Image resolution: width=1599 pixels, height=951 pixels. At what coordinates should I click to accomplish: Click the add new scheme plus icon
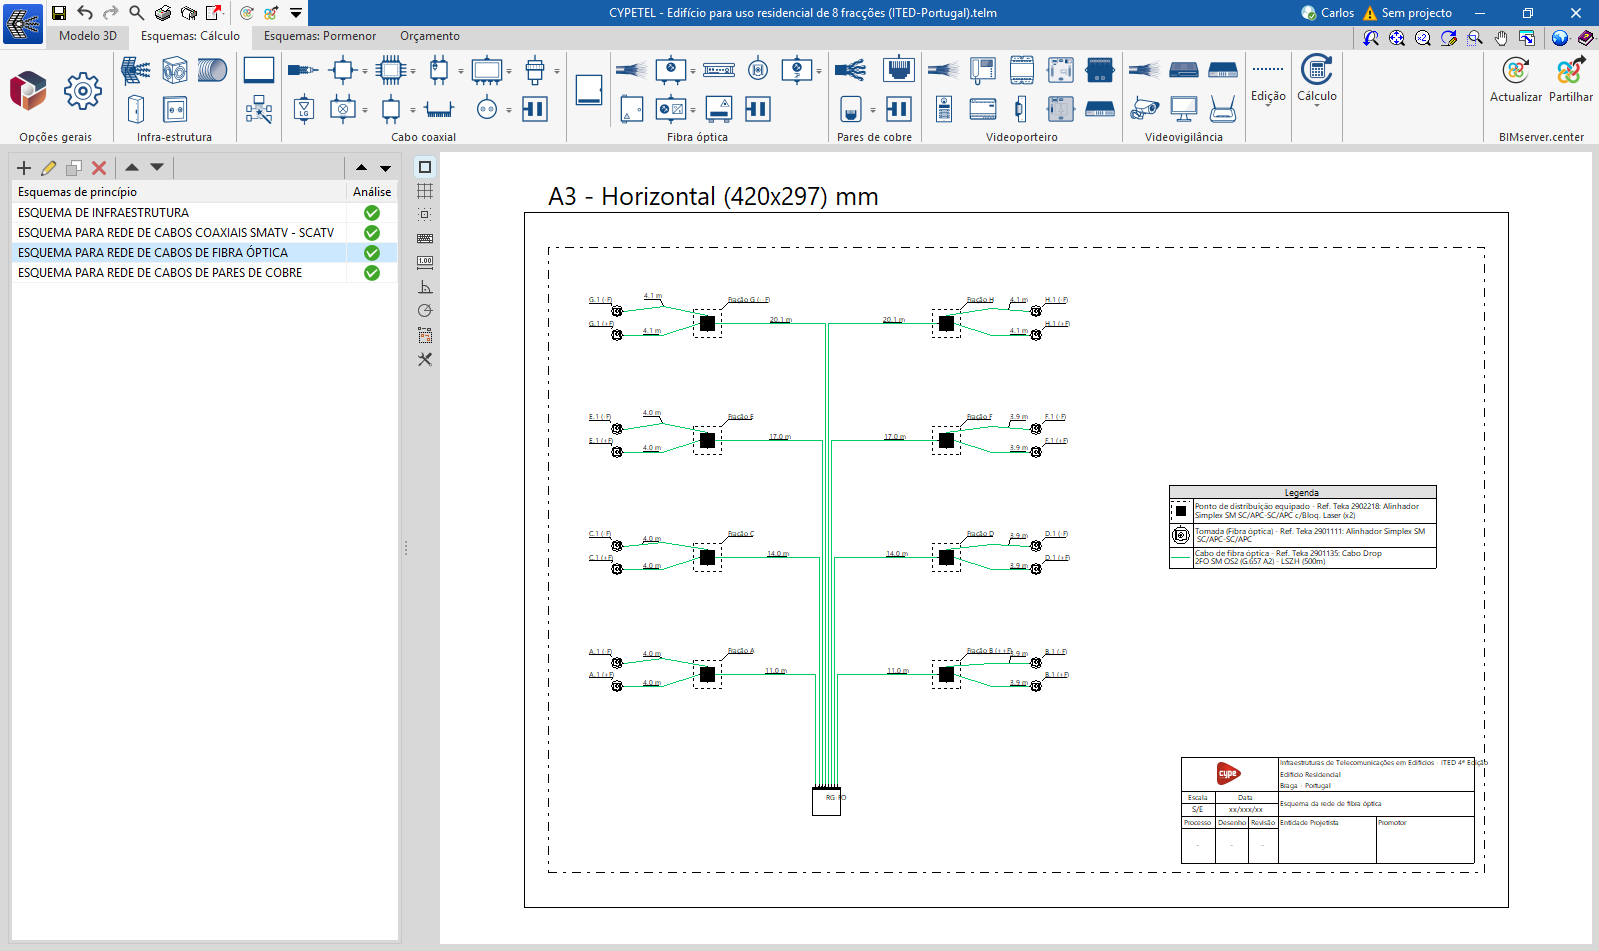point(24,168)
